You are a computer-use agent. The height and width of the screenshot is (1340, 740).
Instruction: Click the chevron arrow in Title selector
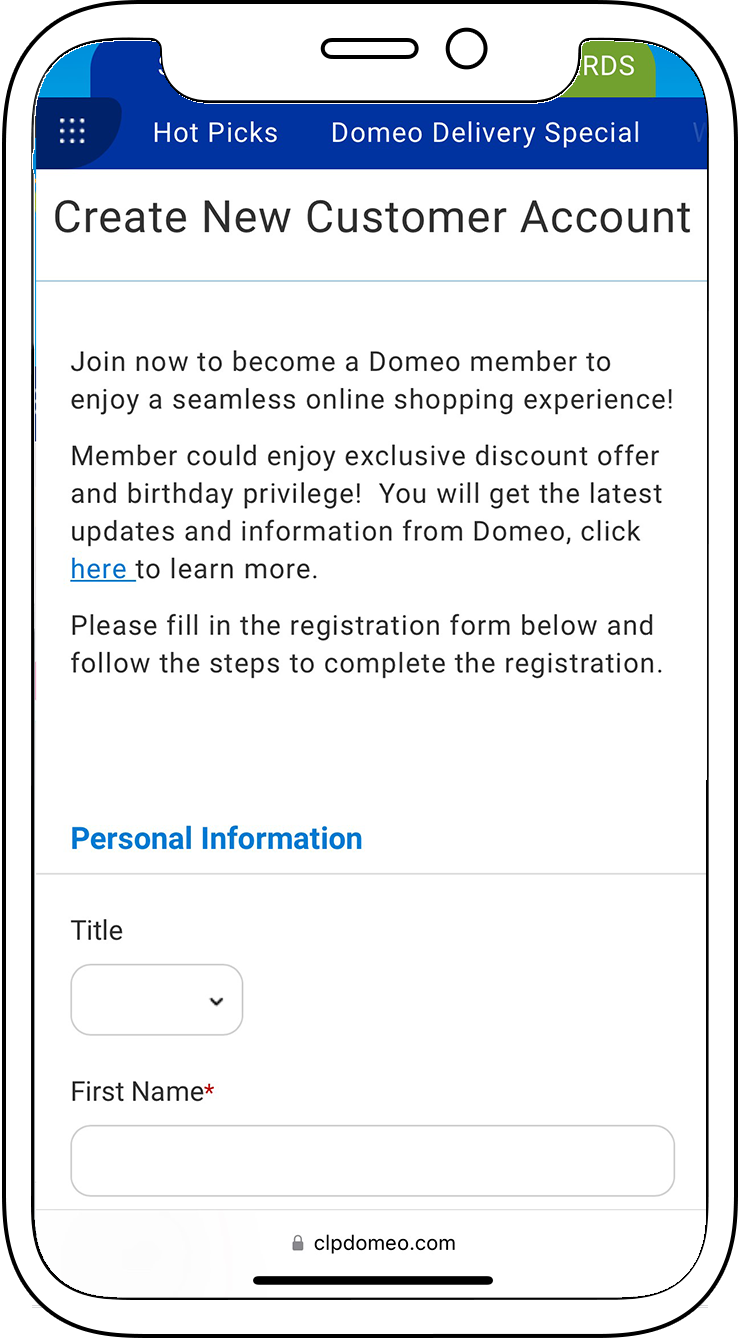tap(216, 1001)
